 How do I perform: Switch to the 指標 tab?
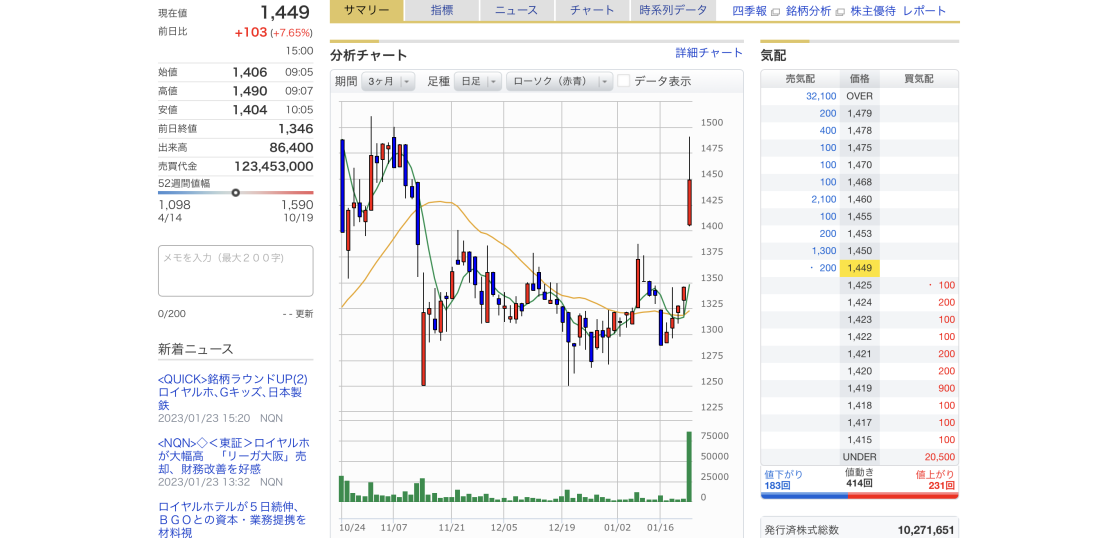tap(441, 10)
